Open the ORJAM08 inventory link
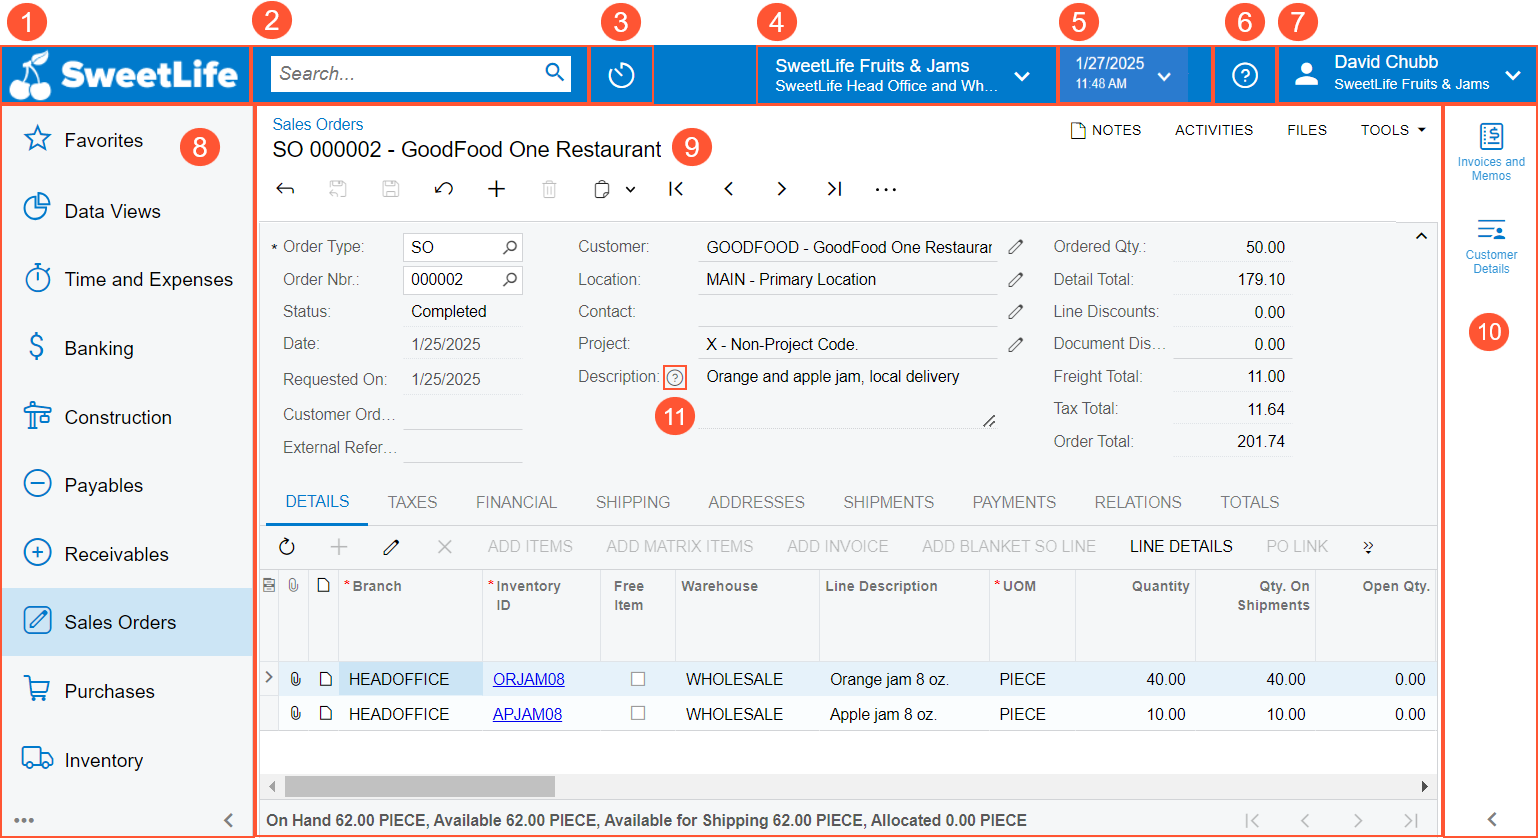This screenshot has width=1538, height=838. click(528, 679)
